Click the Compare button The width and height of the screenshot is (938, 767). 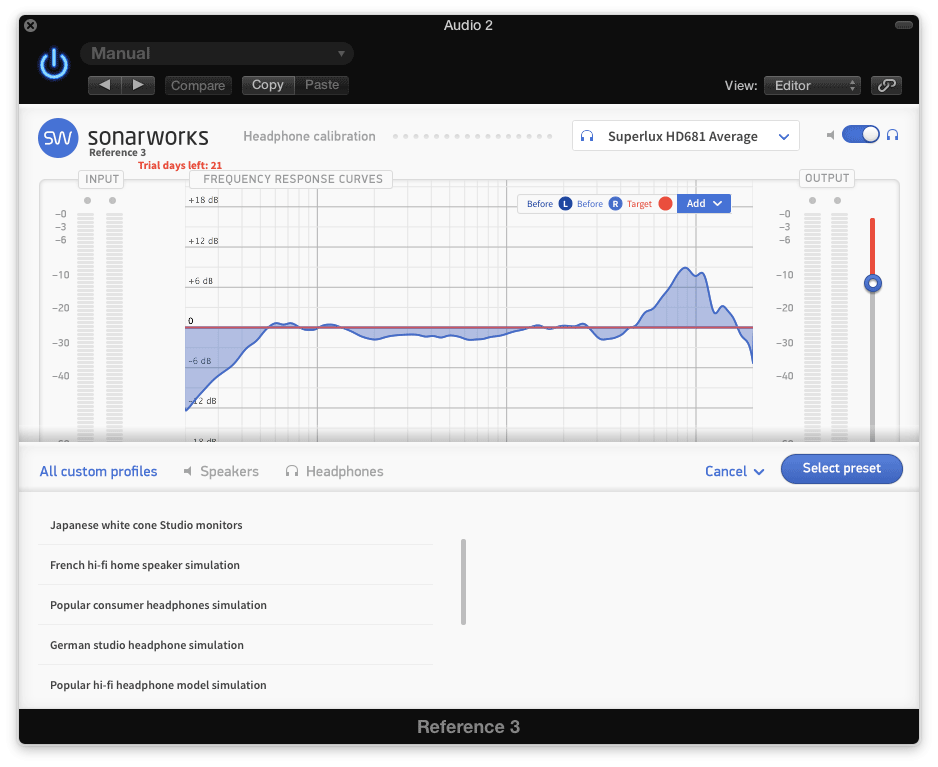click(x=198, y=86)
